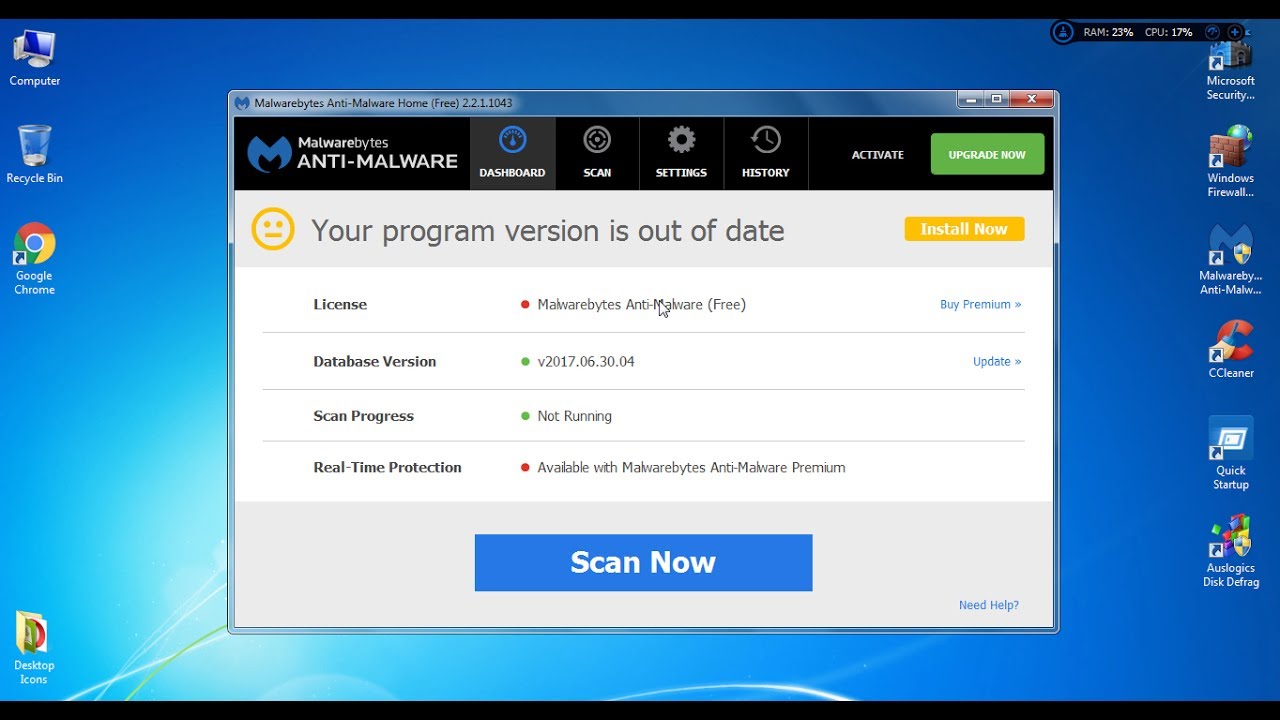Click the window title bar text
This screenshot has width=1280, height=720.
383,103
